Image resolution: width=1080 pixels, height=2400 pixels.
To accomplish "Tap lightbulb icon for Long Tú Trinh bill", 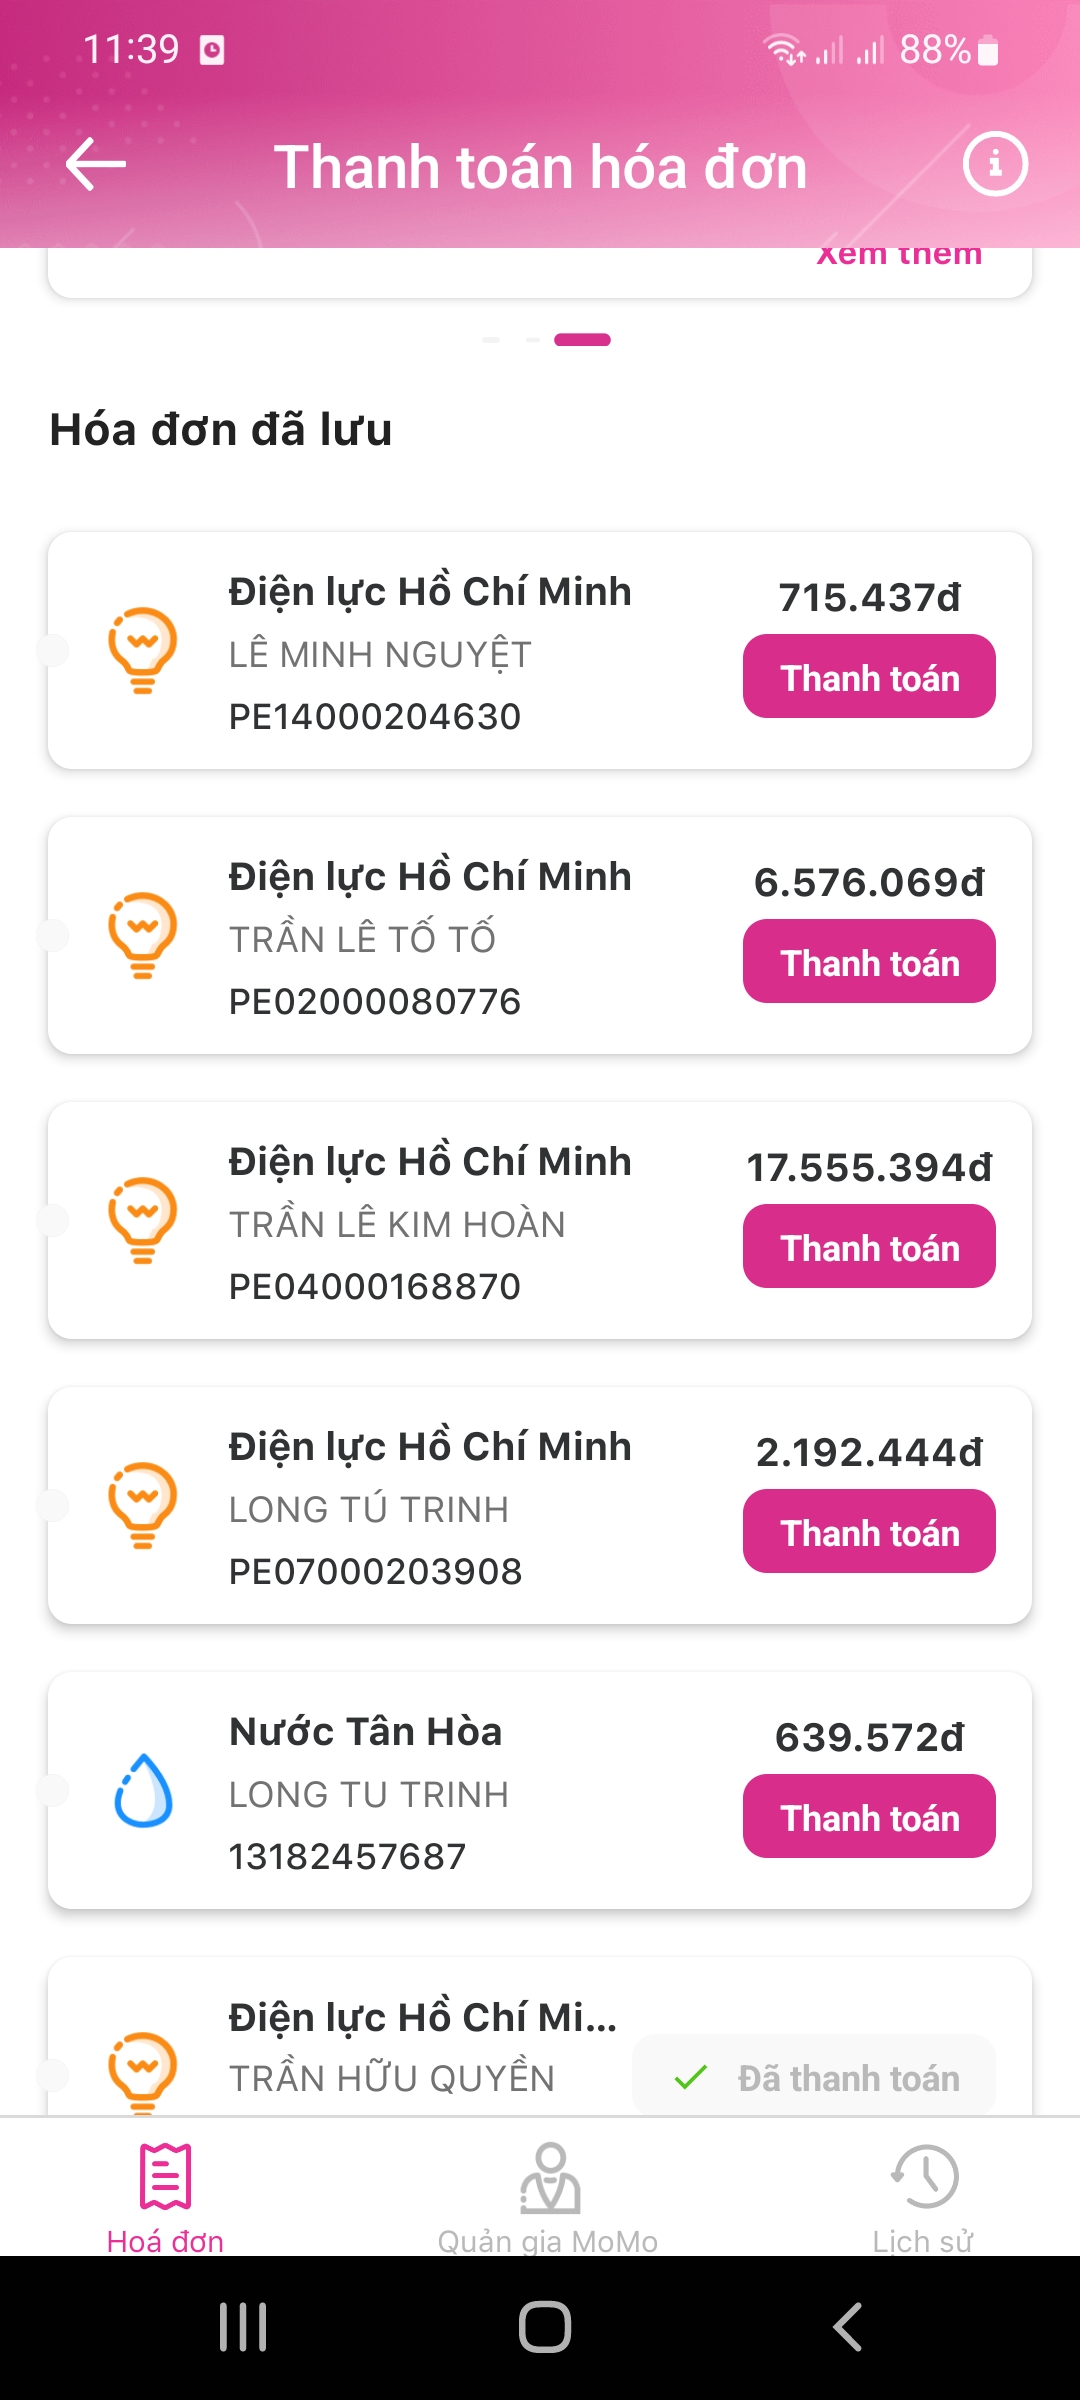I will pyautogui.click(x=142, y=1505).
